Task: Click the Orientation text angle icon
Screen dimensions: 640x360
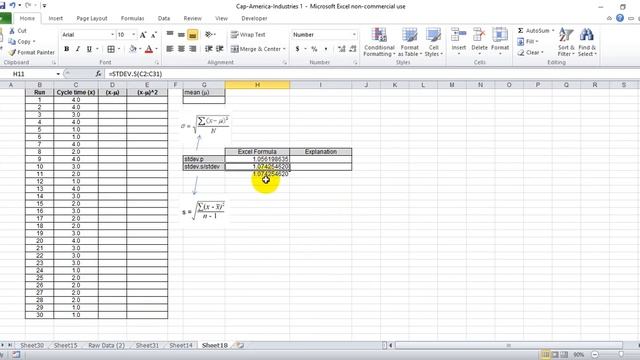Action: click(x=208, y=35)
